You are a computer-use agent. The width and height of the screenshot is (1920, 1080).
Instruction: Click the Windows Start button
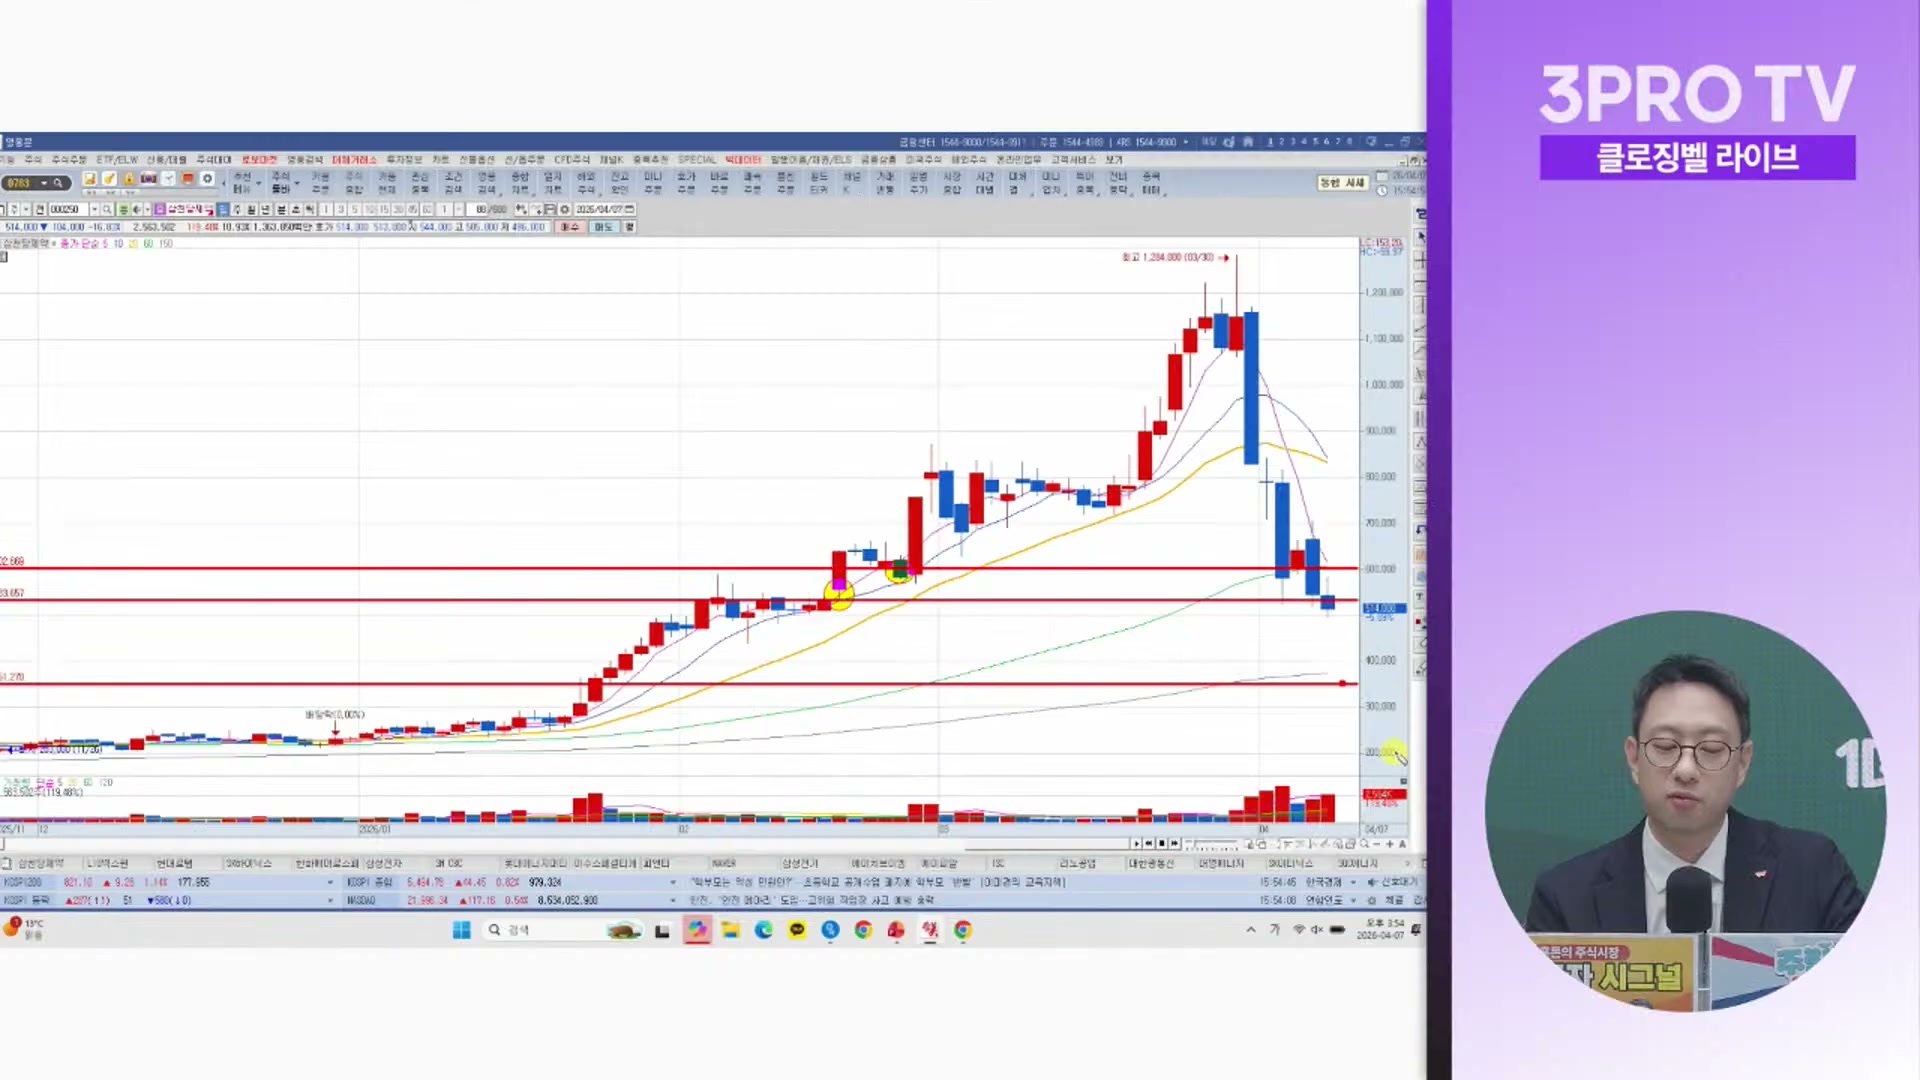pos(461,930)
